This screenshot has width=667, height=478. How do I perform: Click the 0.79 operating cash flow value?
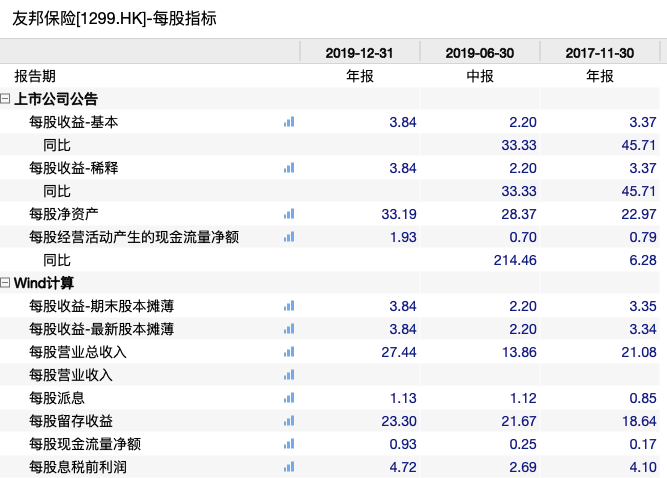[643, 237]
